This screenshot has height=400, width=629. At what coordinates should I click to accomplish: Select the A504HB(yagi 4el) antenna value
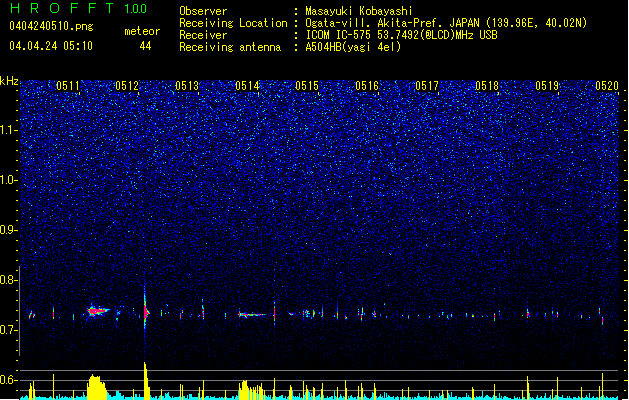(353, 47)
